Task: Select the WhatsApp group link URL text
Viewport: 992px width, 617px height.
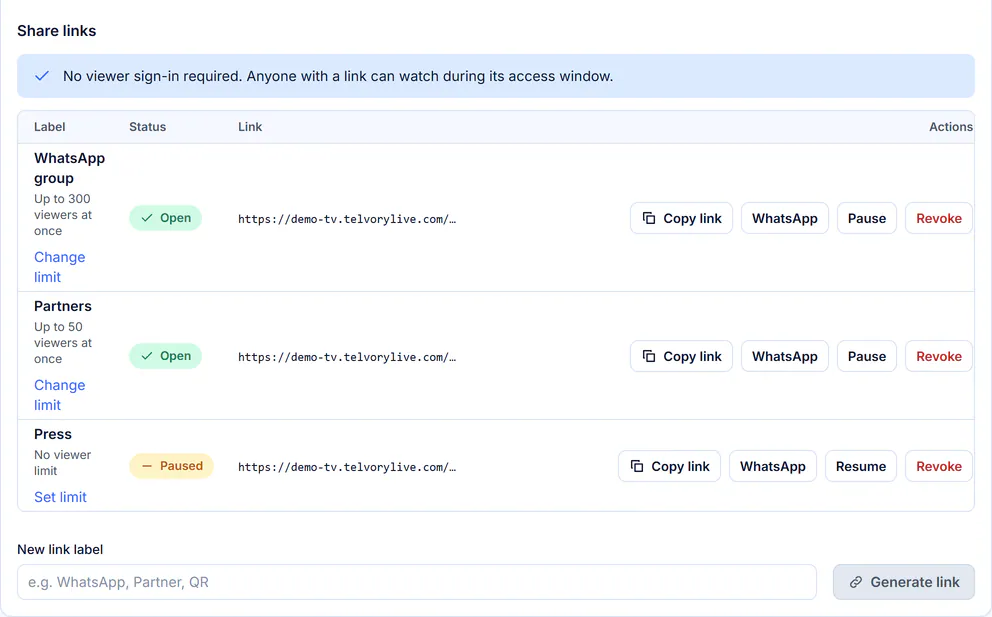Action: [x=347, y=219]
